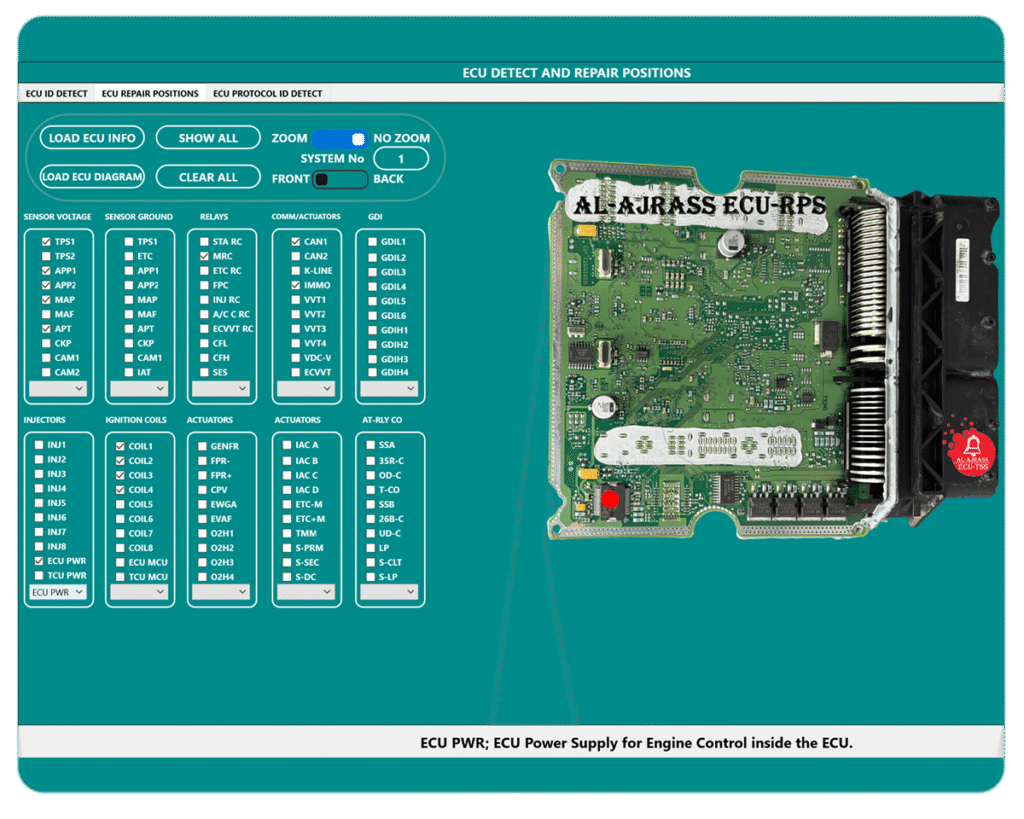This screenshot has width=1024, height=819.
Task: Uncheck MRC relay checkbox
Action: (204, 256)
